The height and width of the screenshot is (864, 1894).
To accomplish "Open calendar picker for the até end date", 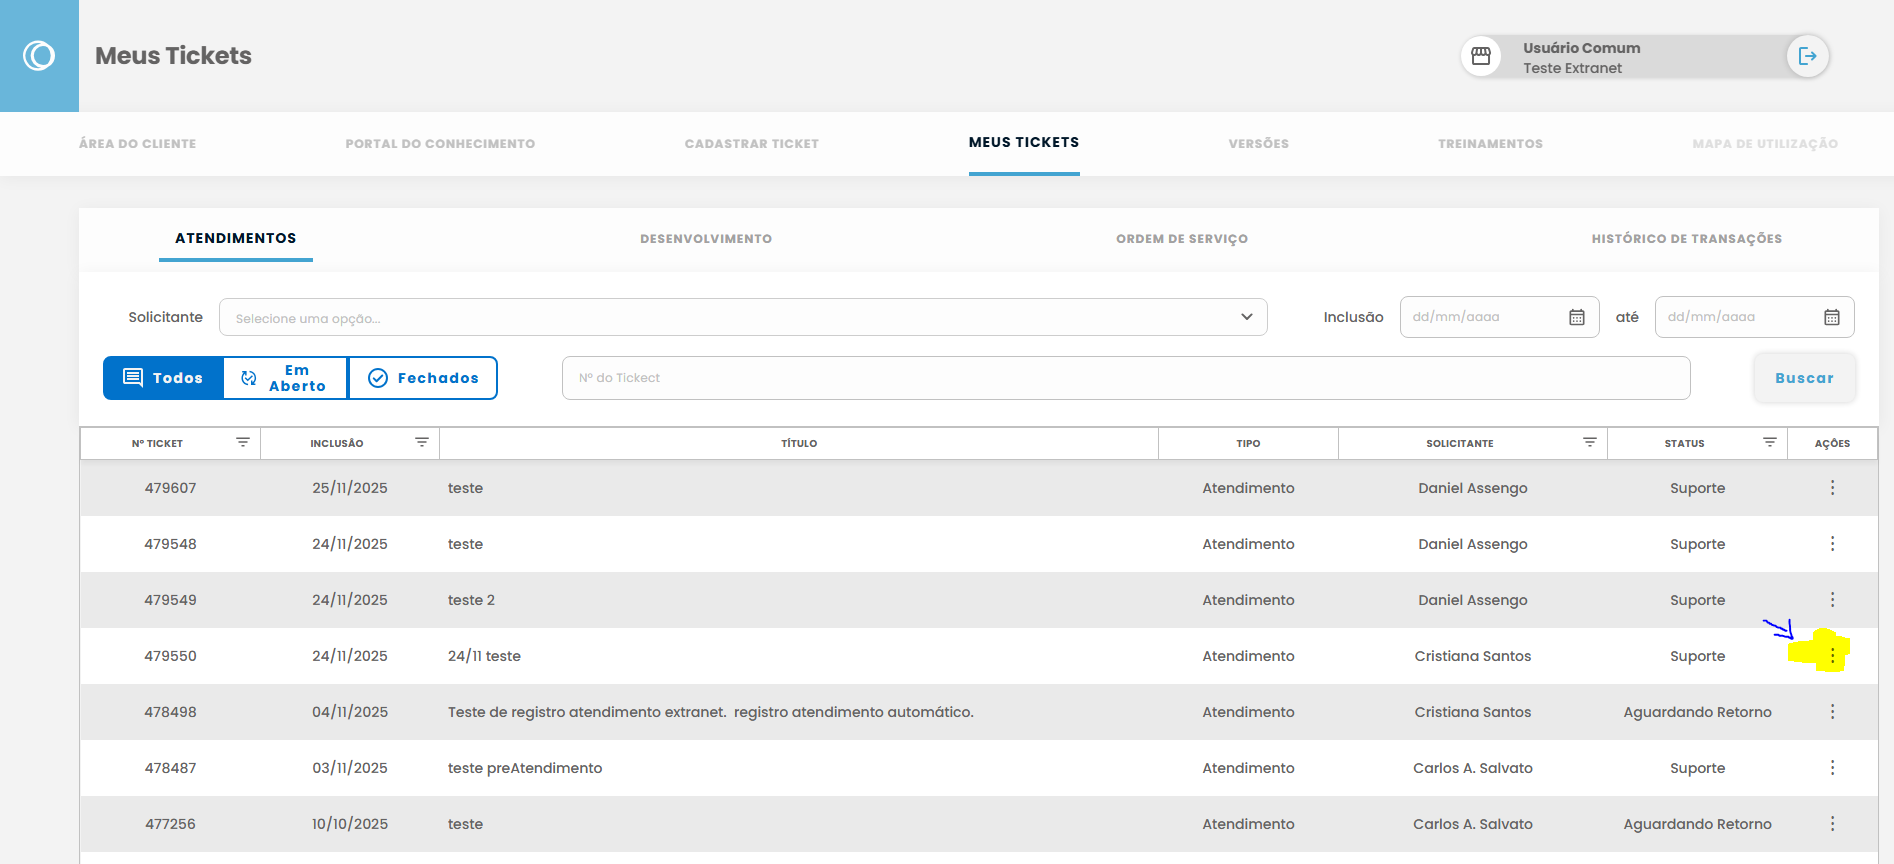I will tap(1832, 317).
